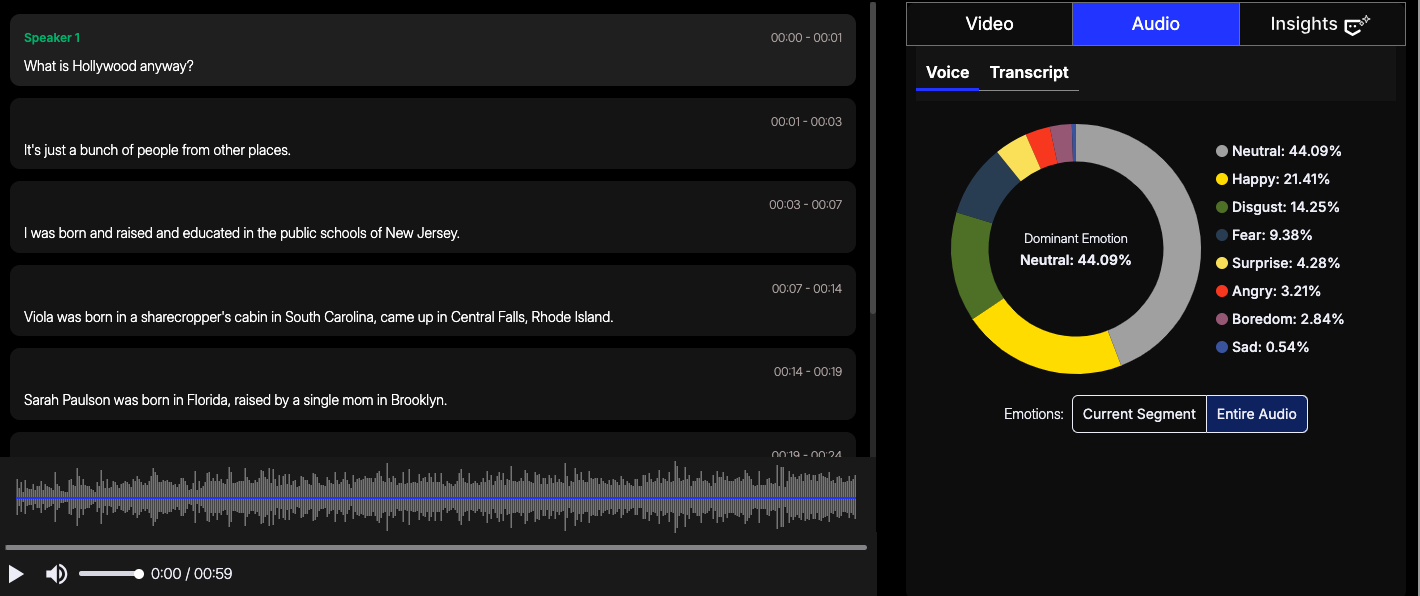Open the Insights tab
The width and height of the screenshot is (1420, 596).
pos(1303,24)
